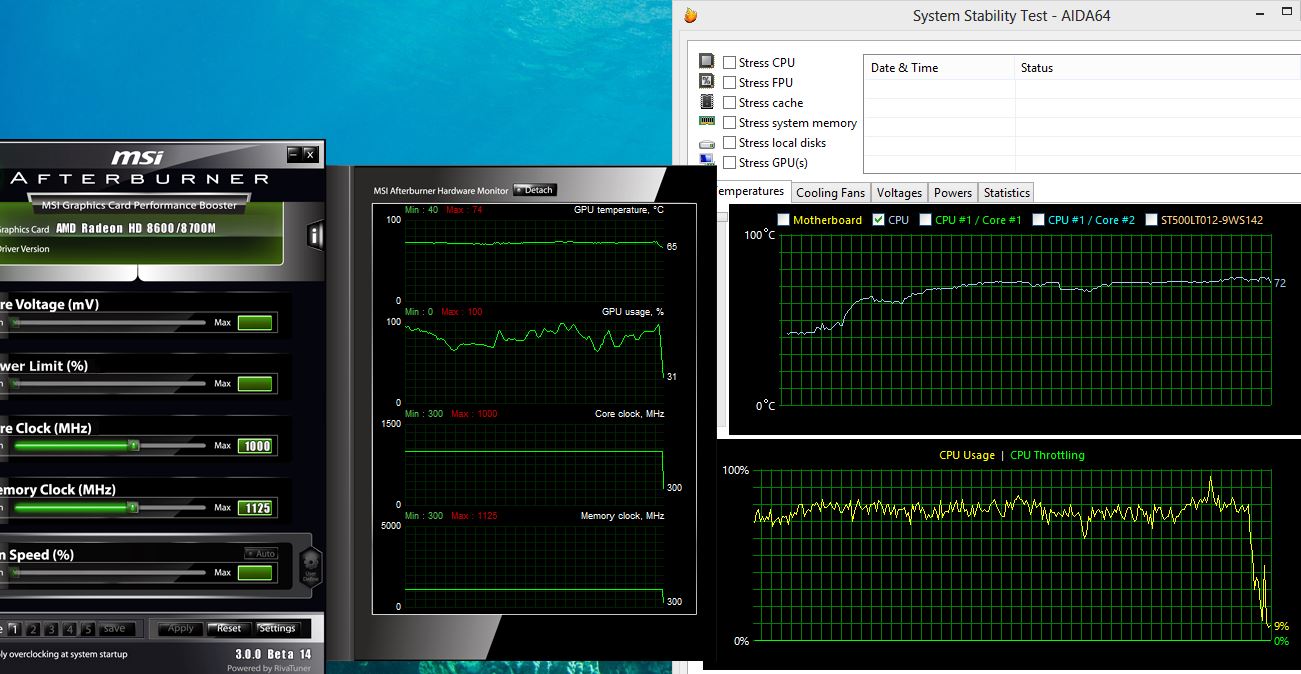Click the chip icon beside Stress cache
Screen dimensions: 1301x674
coord(707,102)
